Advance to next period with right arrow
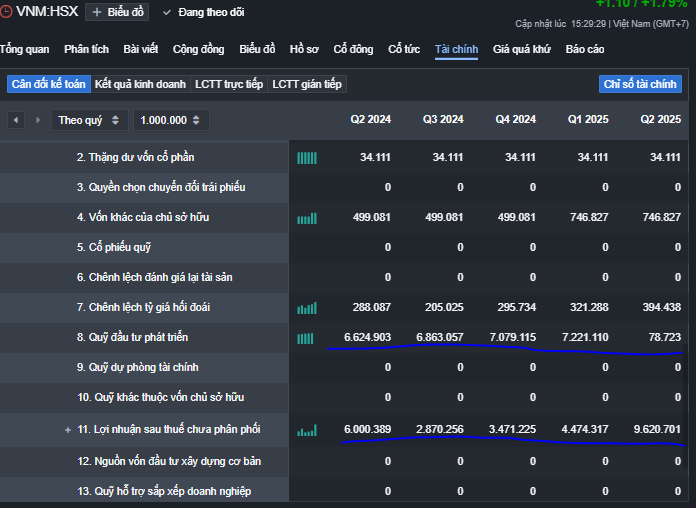The width and height of the screenshot is (696, 508). (x=38, y=120)
